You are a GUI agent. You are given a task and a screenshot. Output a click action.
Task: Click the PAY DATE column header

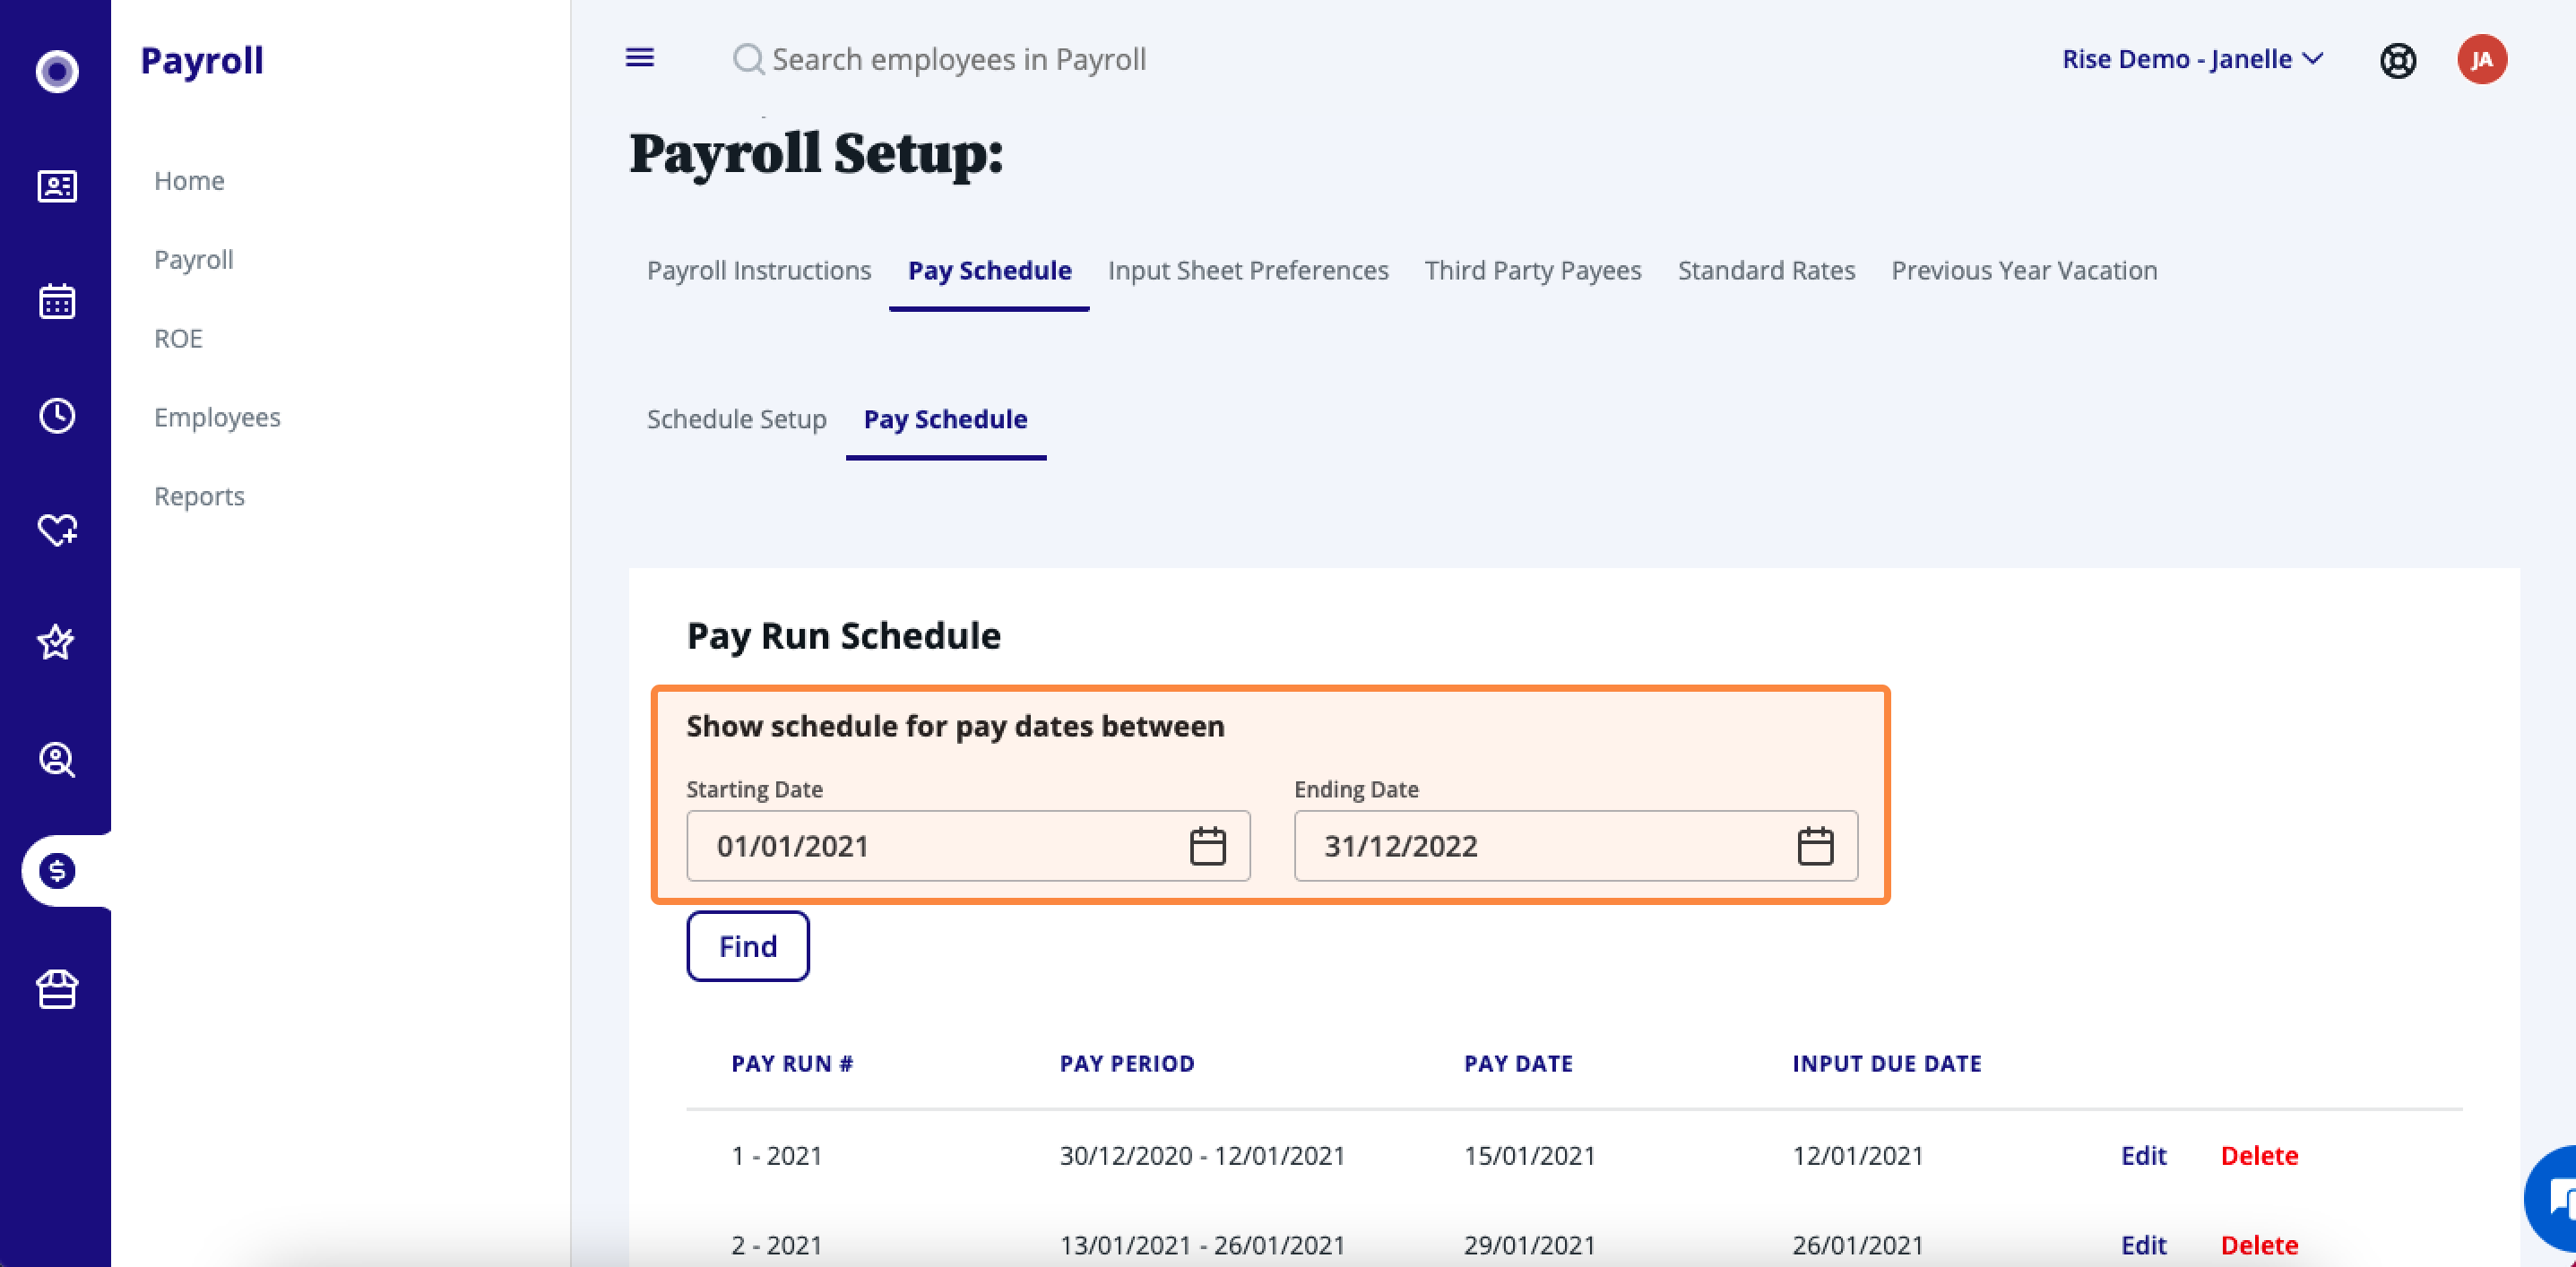click(1518, 1064)
